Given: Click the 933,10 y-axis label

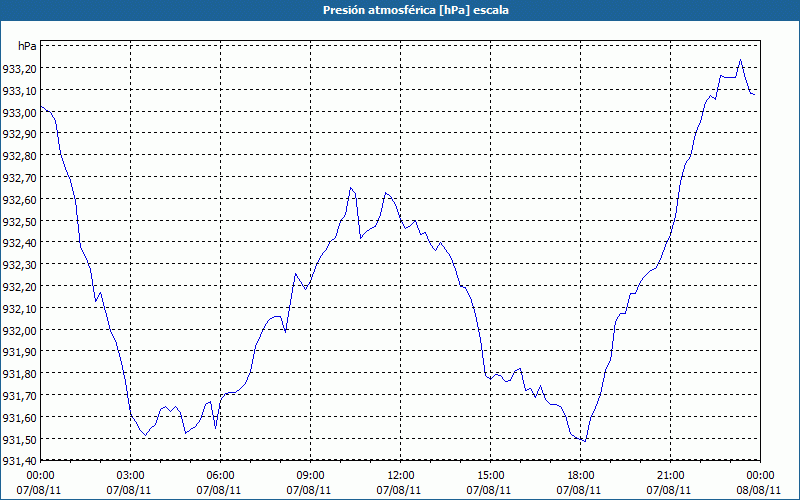Looking at the screenshot, I should coord(19,90).
